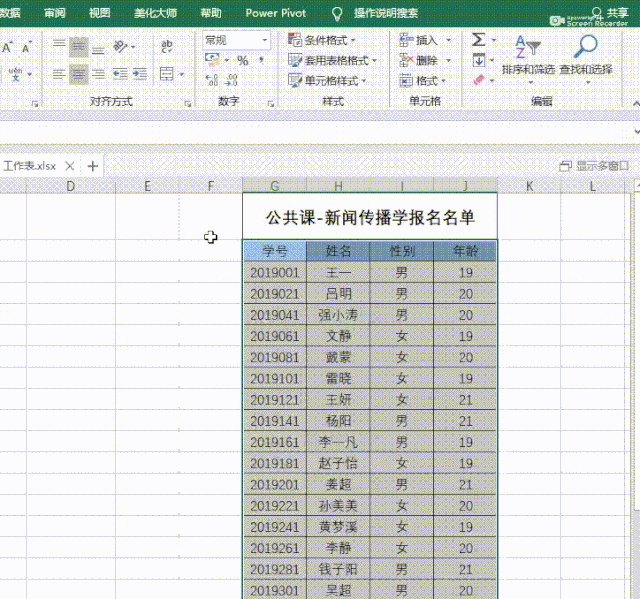Align text to the left
The width and height of the screenshot is (640, 599).
[59, 74]
